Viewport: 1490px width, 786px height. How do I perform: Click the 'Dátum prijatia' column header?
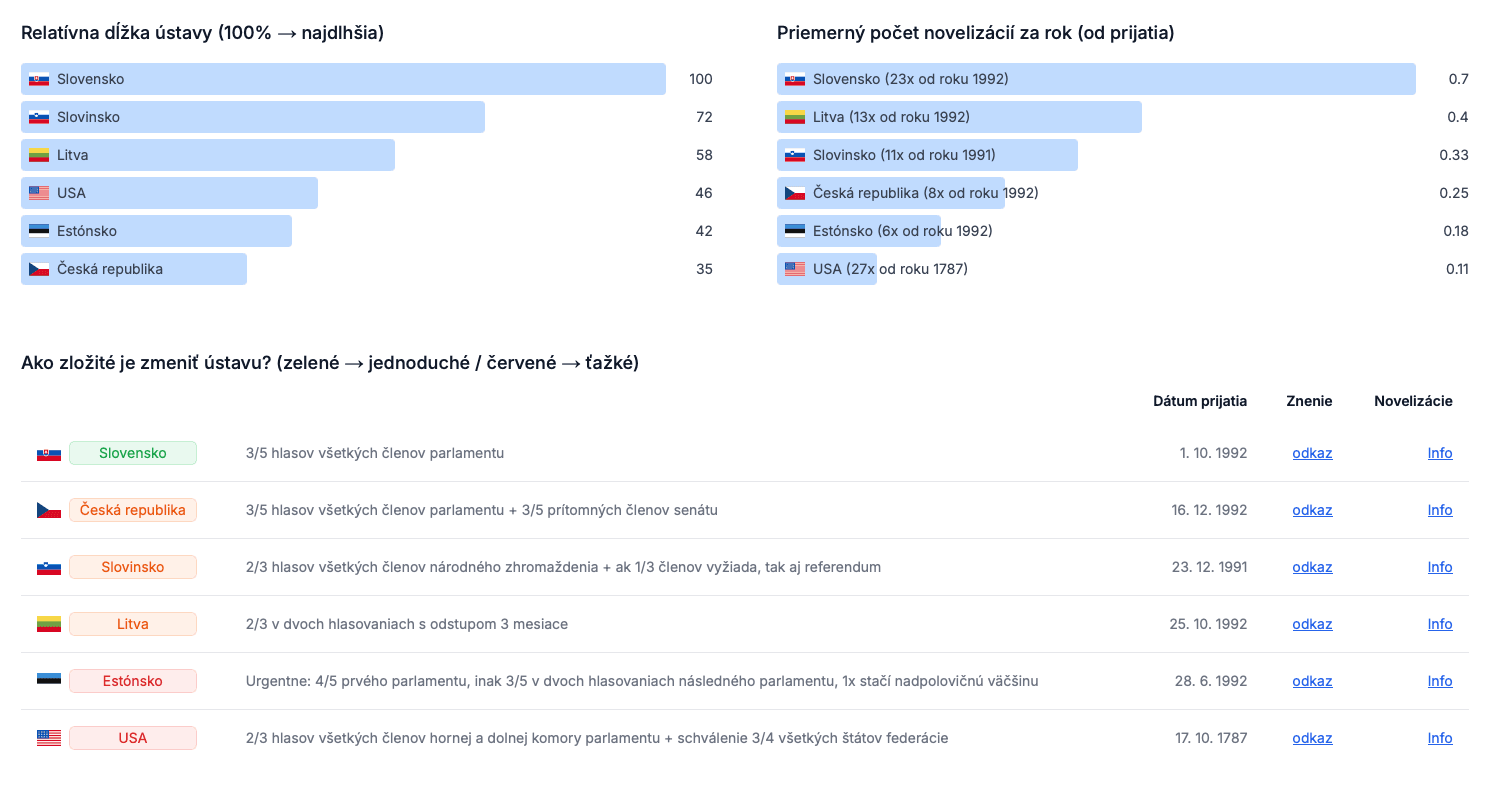coord(1199,401)
